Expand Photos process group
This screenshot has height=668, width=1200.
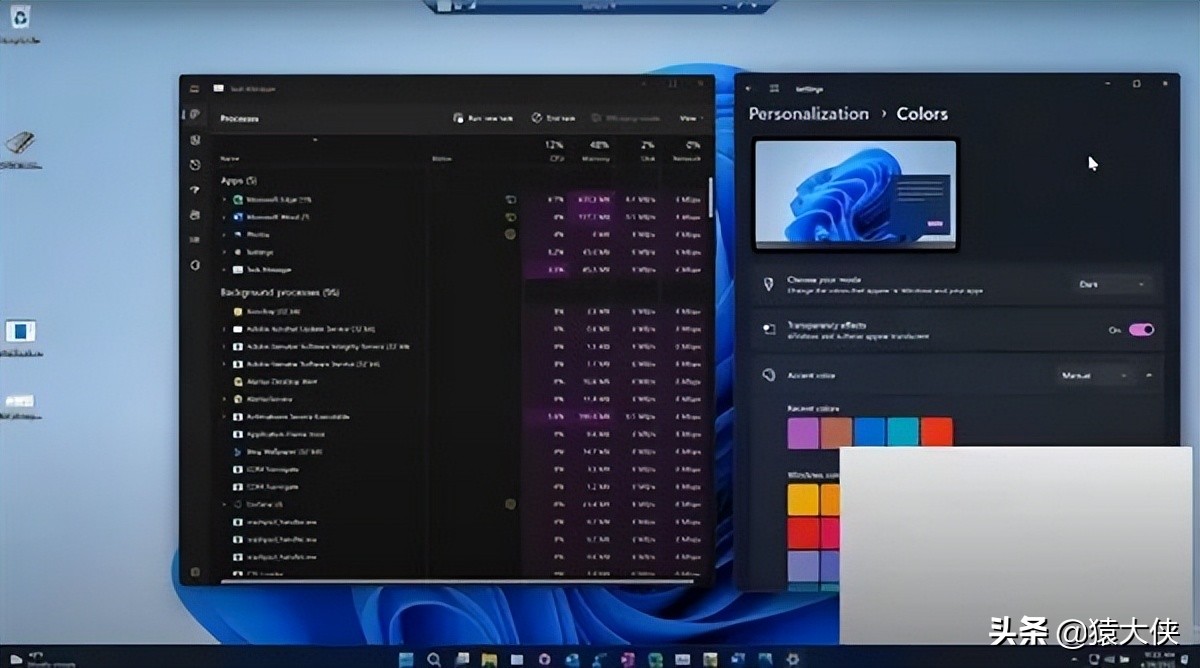tap(224, 234)
